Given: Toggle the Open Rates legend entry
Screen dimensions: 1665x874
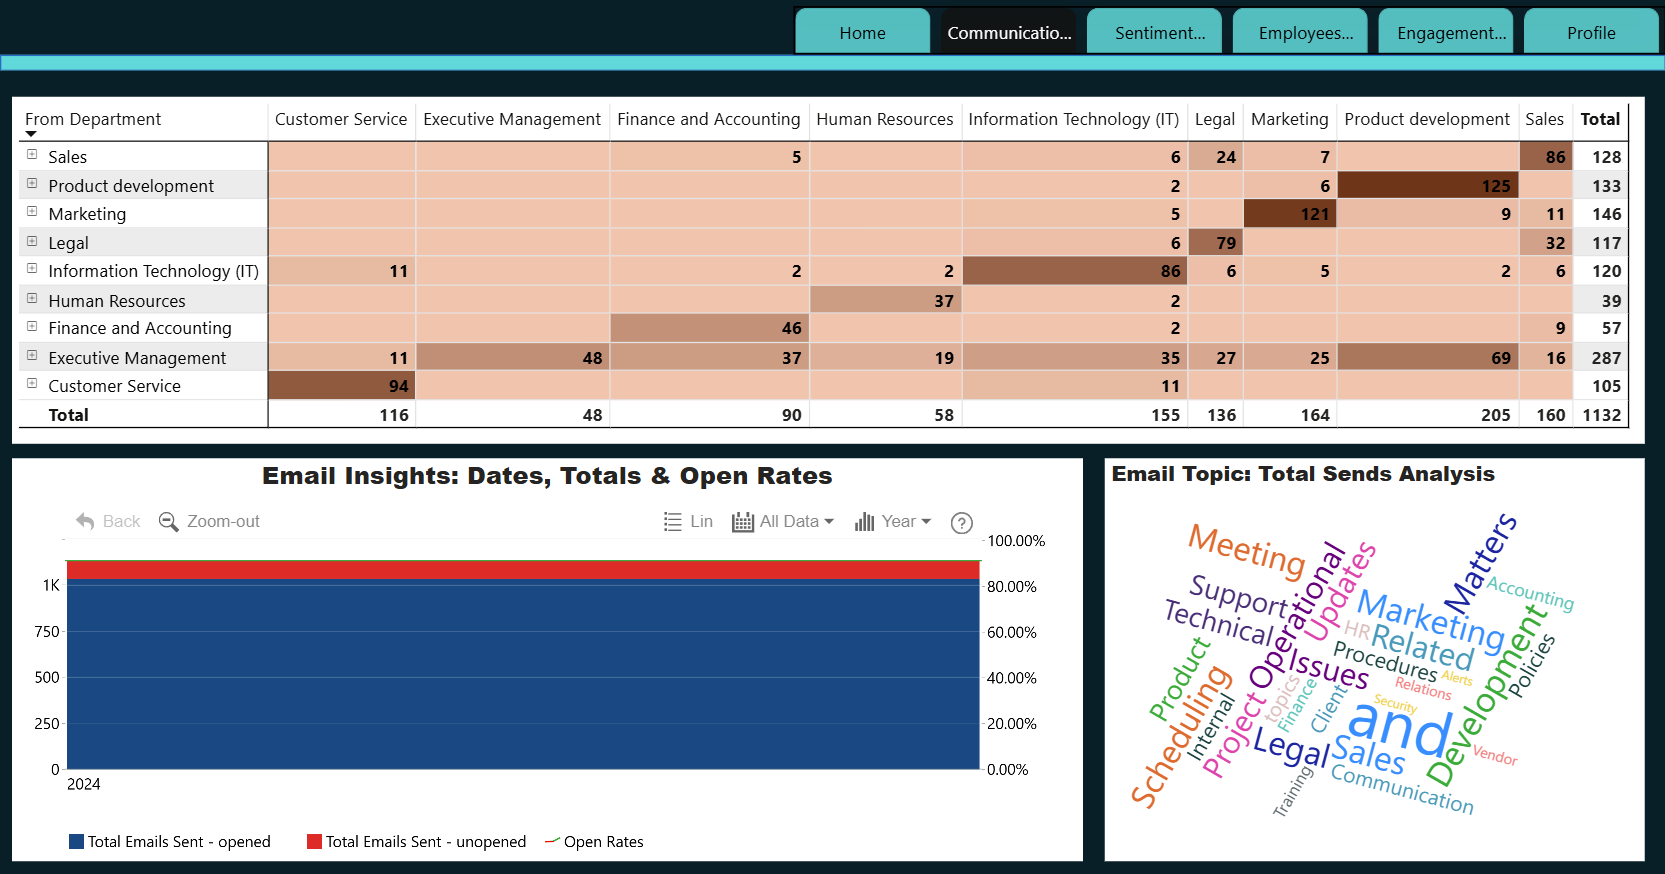Looking at the screenshot, I should 594,842.
